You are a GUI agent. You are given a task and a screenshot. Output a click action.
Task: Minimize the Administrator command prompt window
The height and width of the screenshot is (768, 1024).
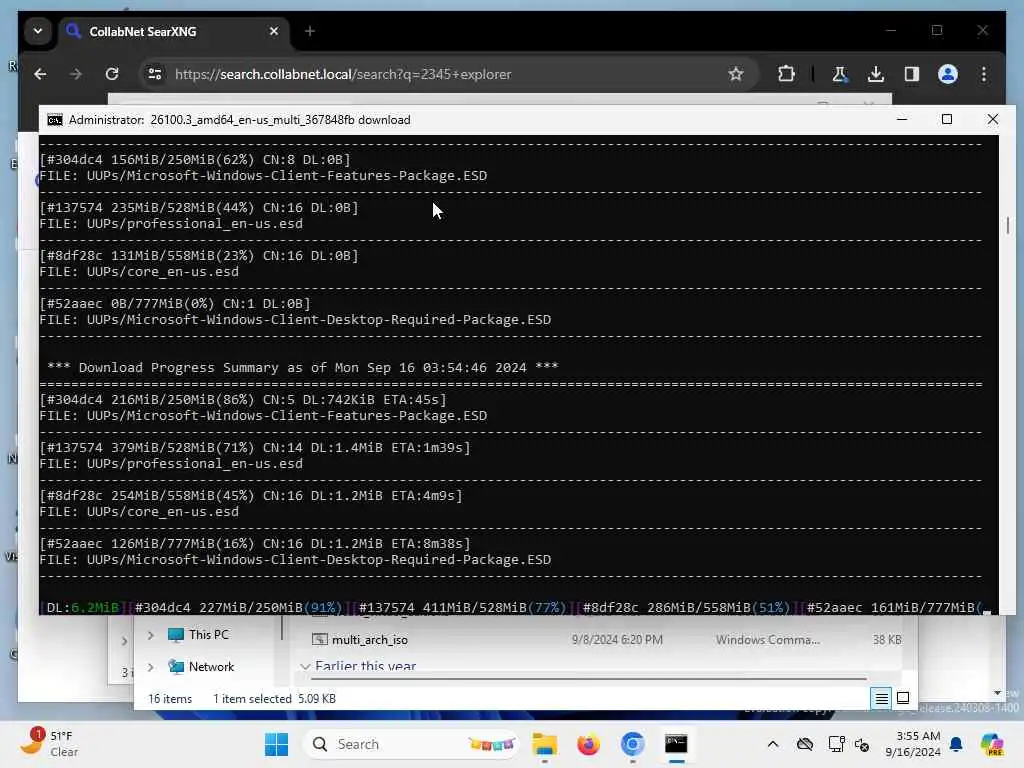[902, 120]
